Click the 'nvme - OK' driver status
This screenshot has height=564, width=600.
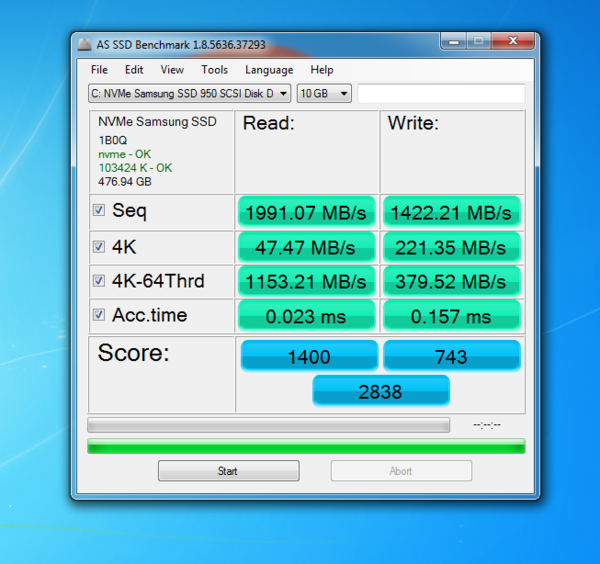pyautogui.click(x=125, y=154)
